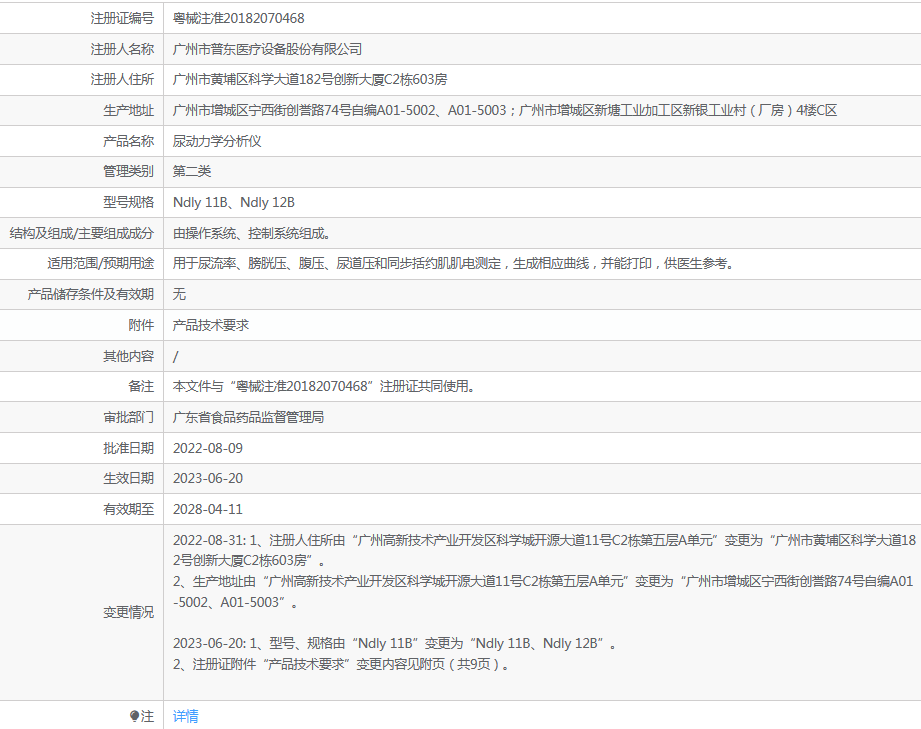Click the 管理类别 label
The height and width of the screenshot is (729, 921).
pos(129,171)
